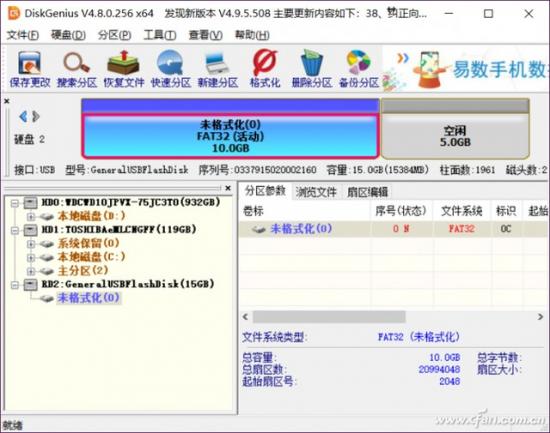The image size is (550, 433).
Task: Select HD1:TOSHIBA disk label
Action: tap(119, 230)
